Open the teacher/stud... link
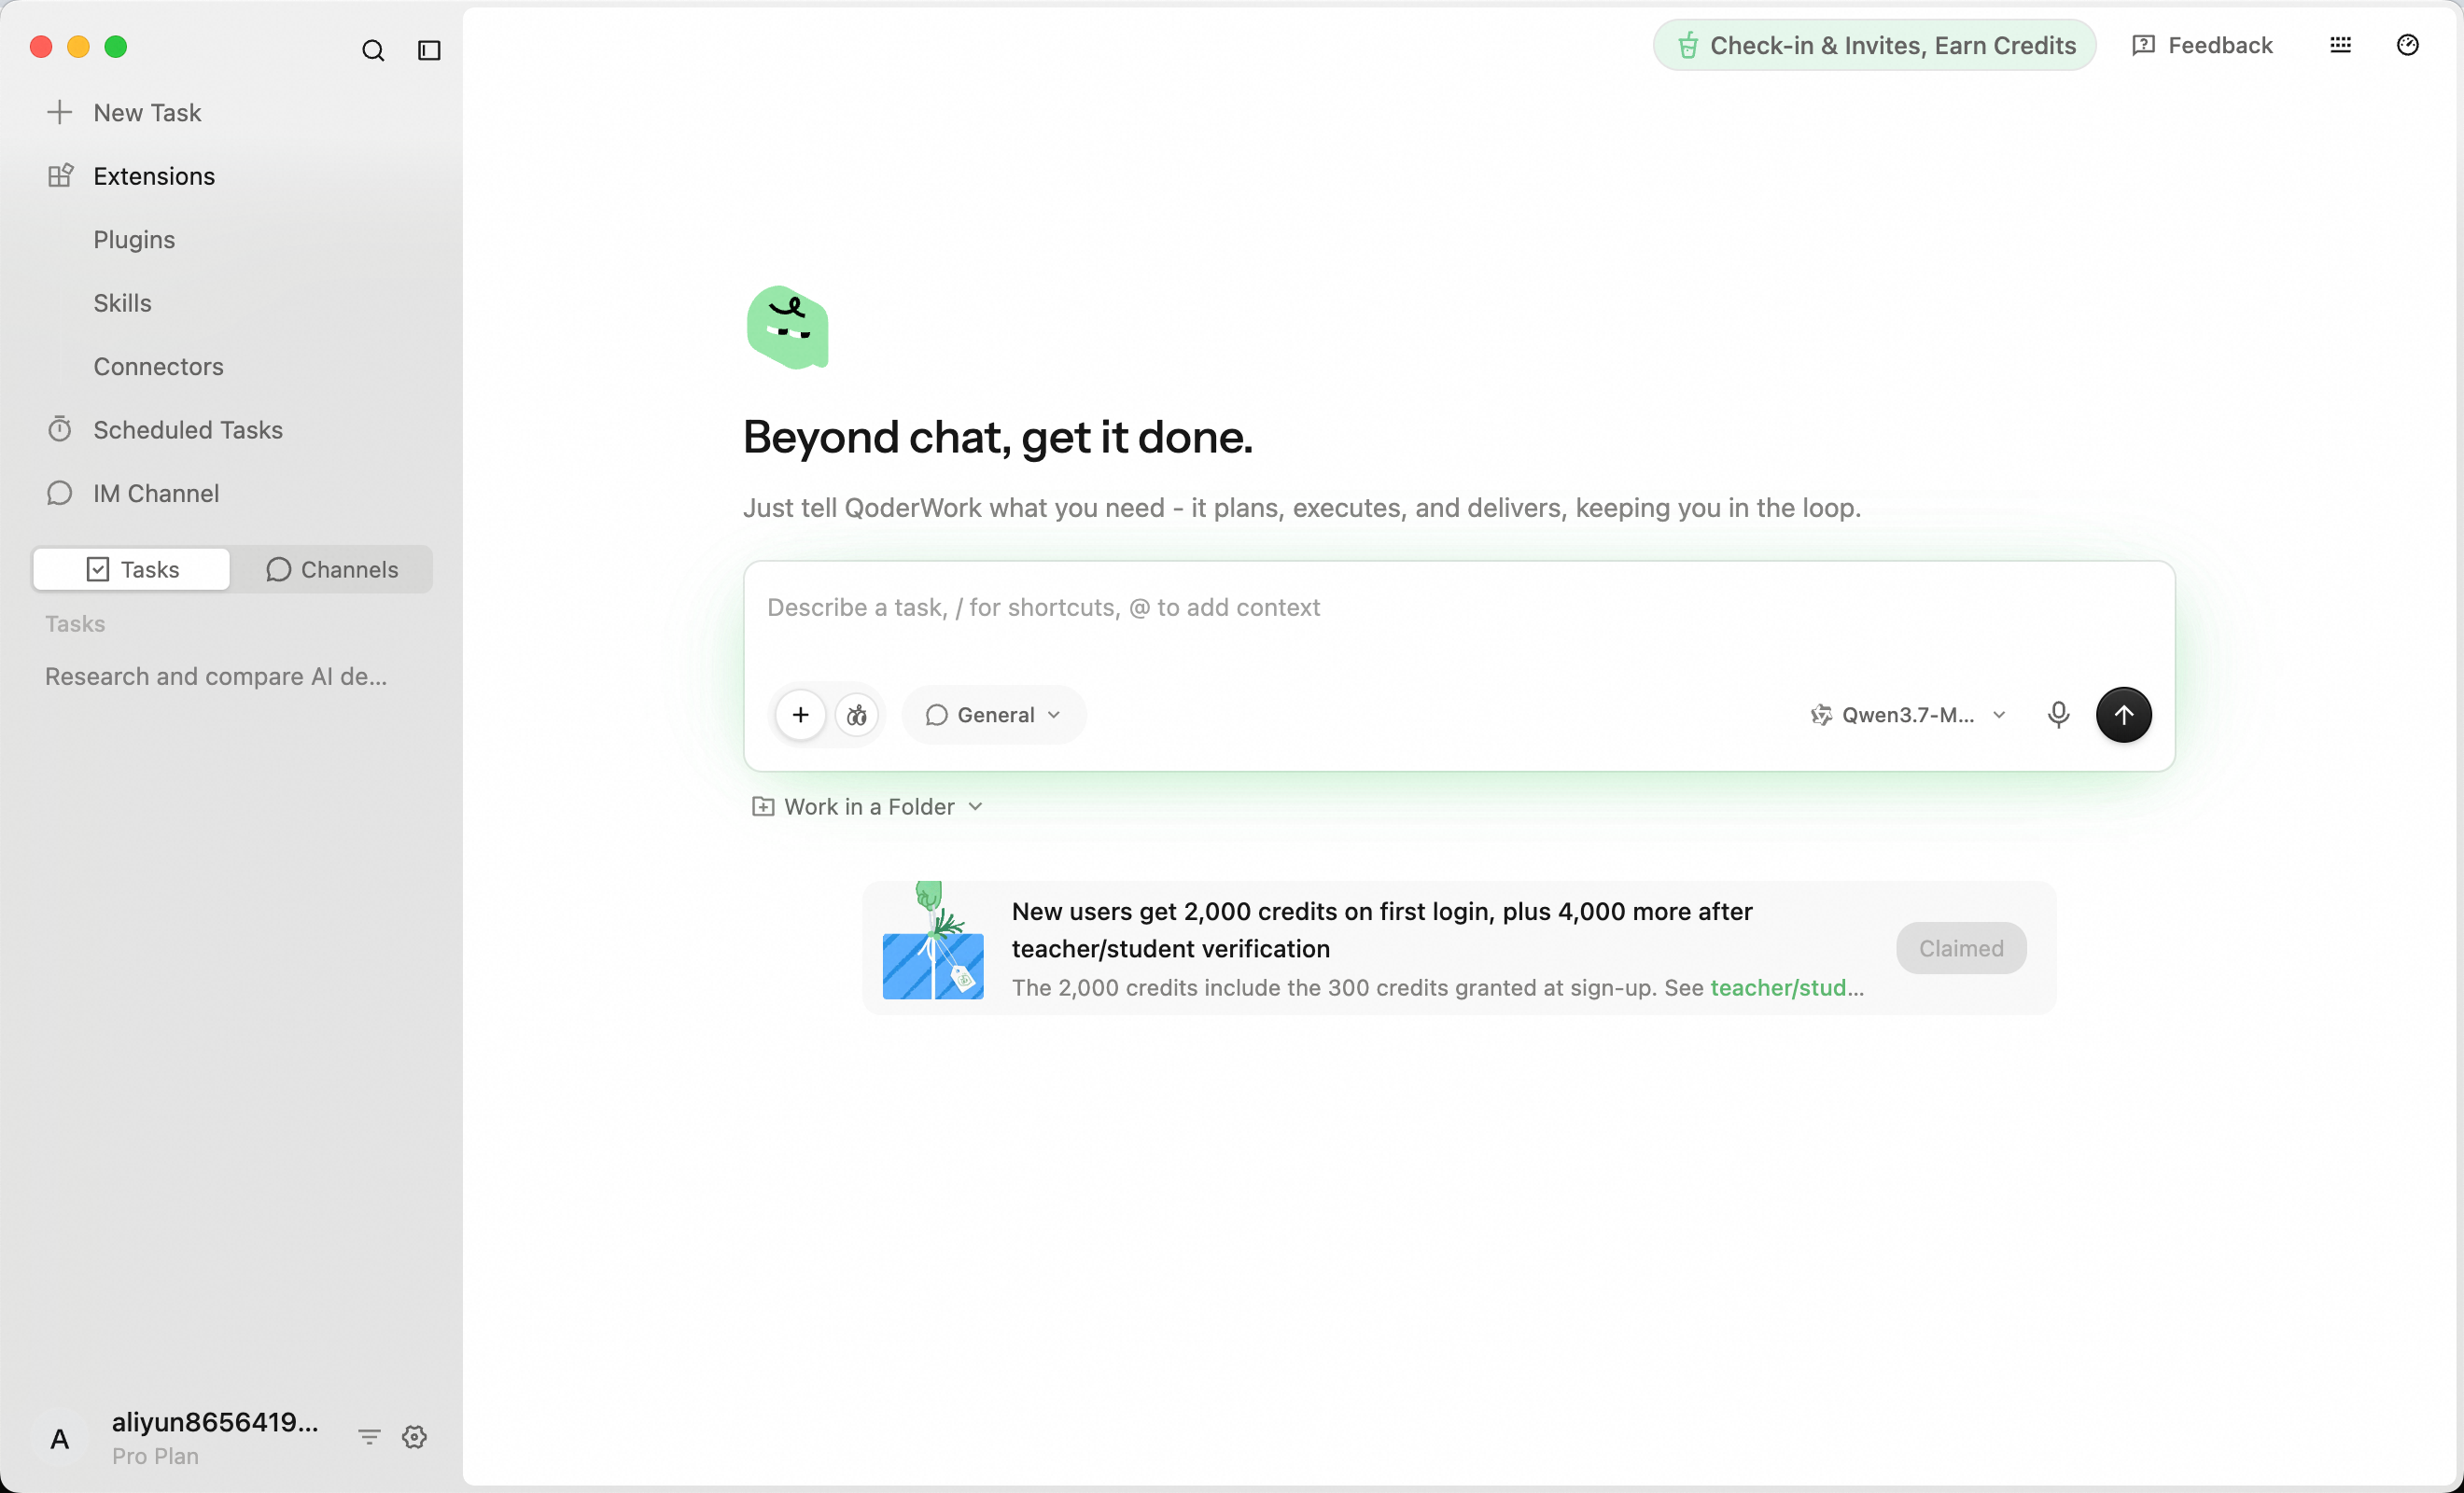Image resolution: width=2464 pixels, height=1493 pixels. (x=1786, y=987)
